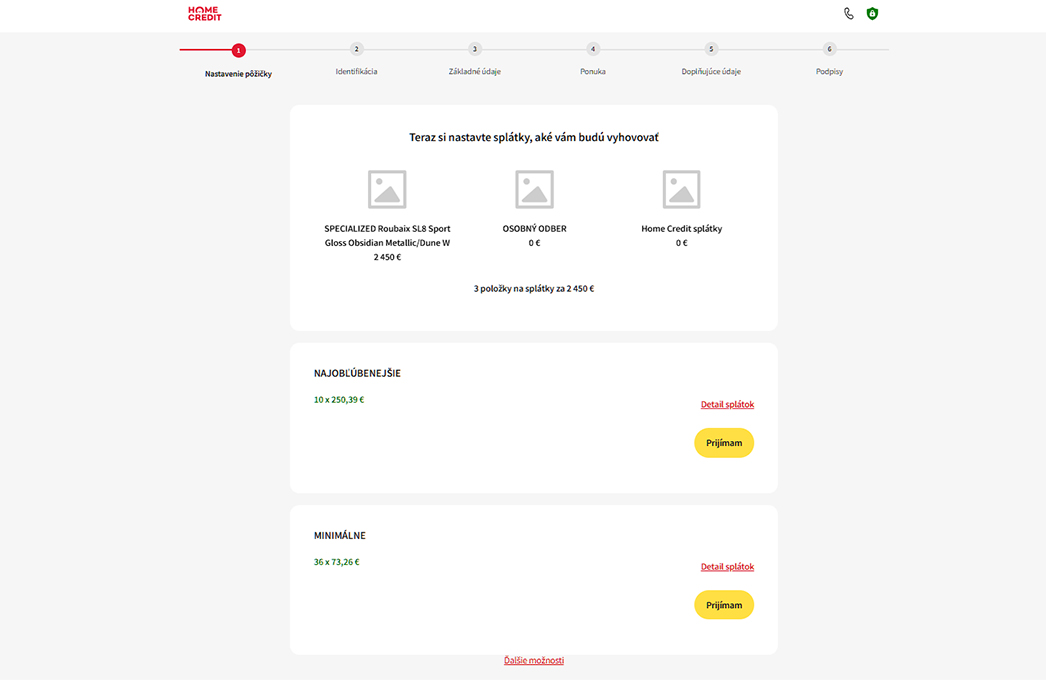Viewport: 1046px width, 680px height.
Task: Select step 1 Nastavenie pôžičky circle
Action: point(238,50)
